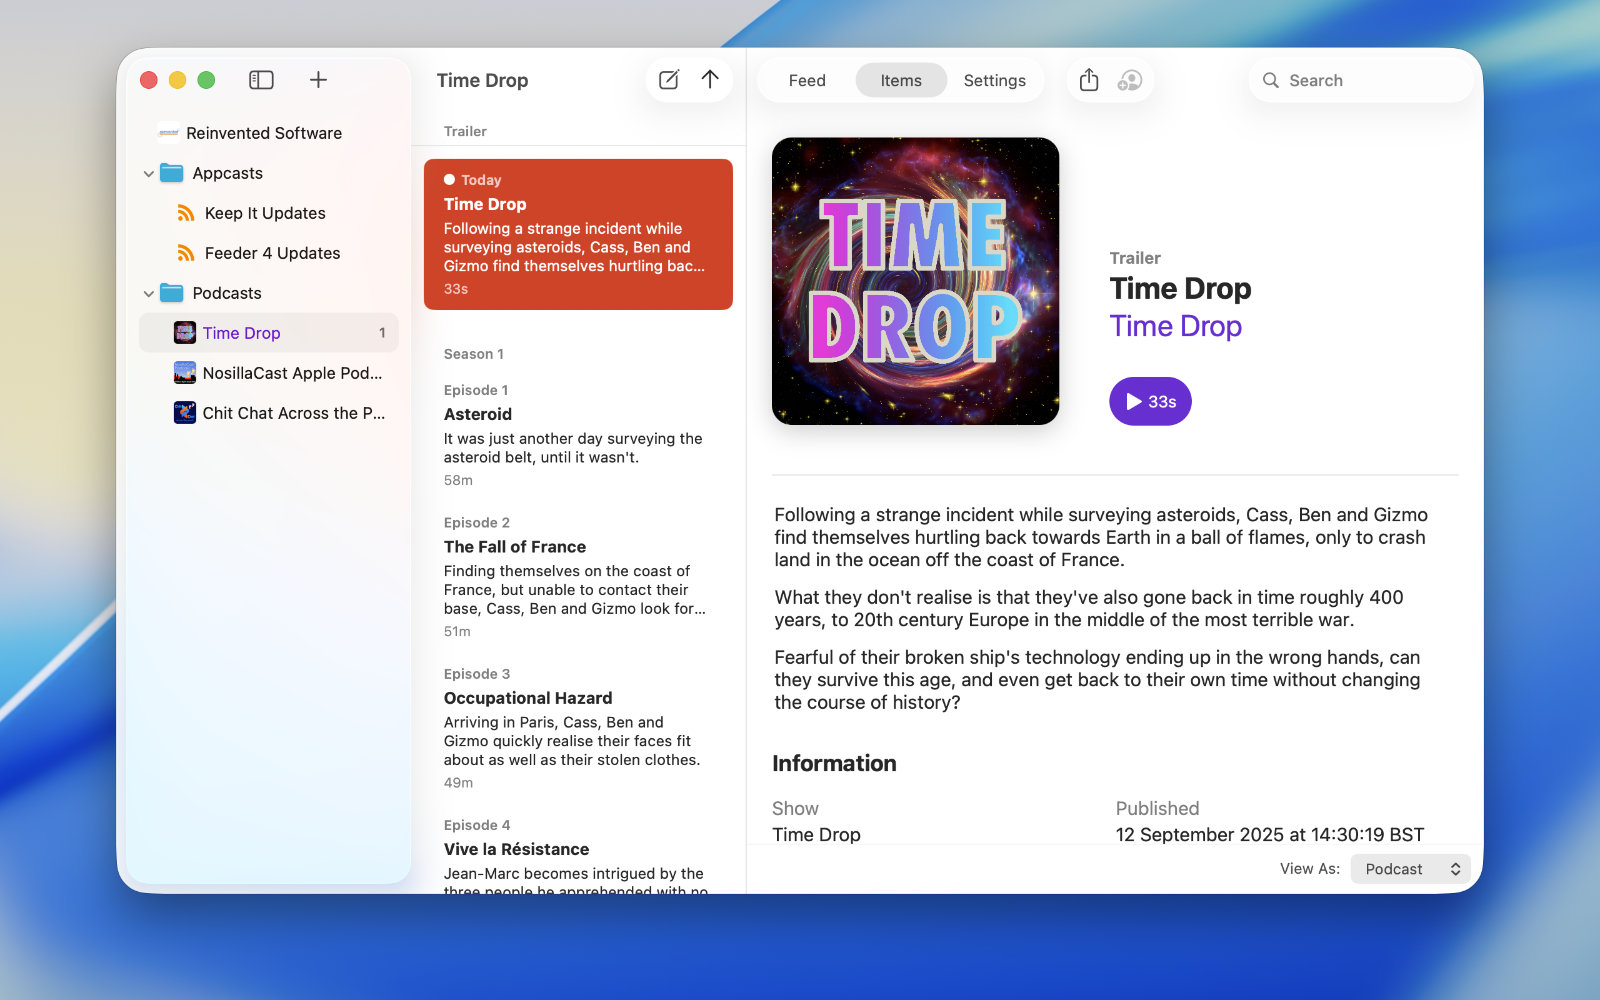Click the compose new item icon

coord(669,80)
